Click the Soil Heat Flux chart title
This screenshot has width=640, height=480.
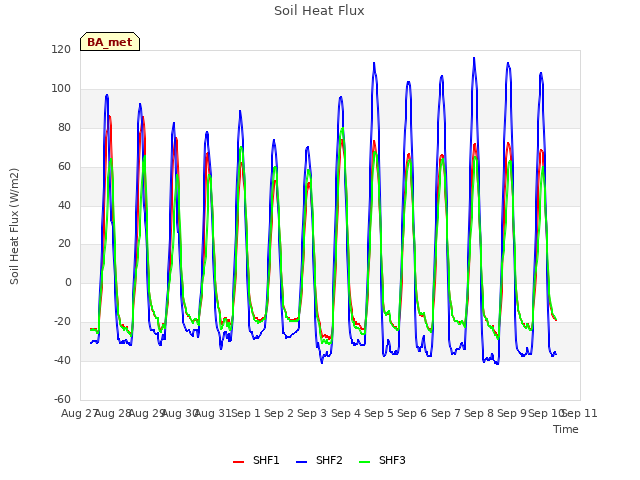click(319, 11)
